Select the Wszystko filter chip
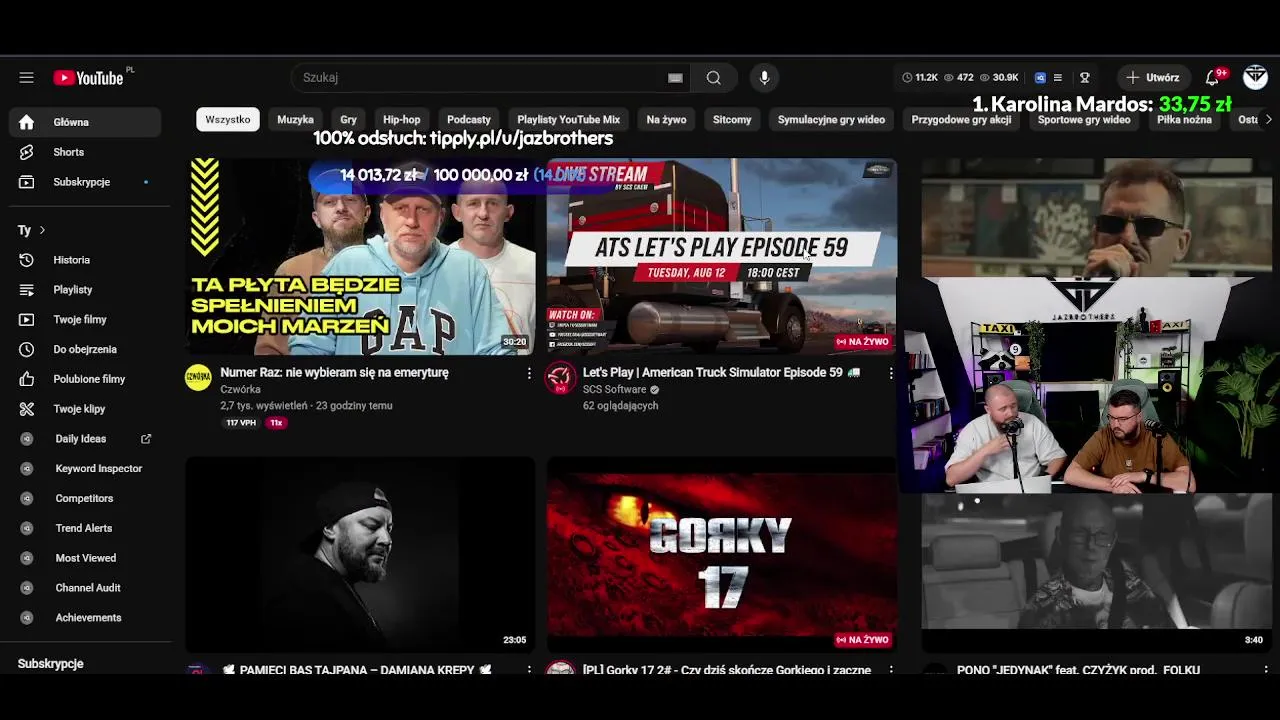1280x720 pixels. [x=228, y=119]
